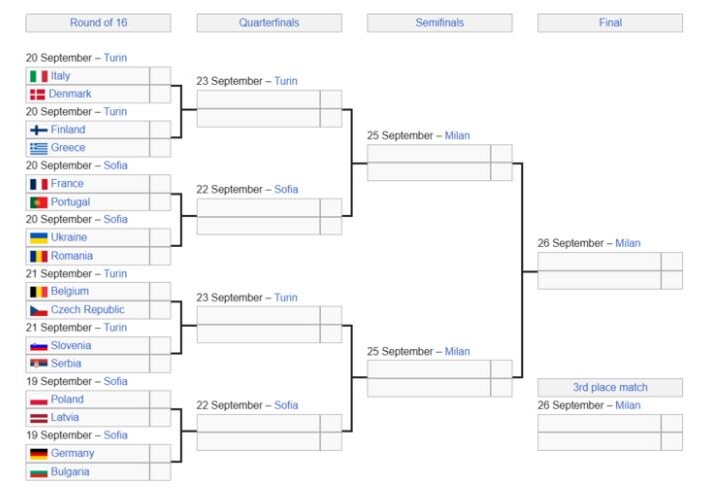Click the Greece flag icon
This screenshot has width=703, height=487.
(39, 148)
